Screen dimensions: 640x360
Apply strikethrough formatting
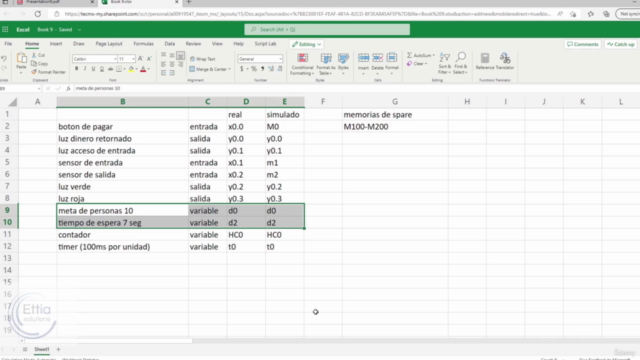coord(110,69)
